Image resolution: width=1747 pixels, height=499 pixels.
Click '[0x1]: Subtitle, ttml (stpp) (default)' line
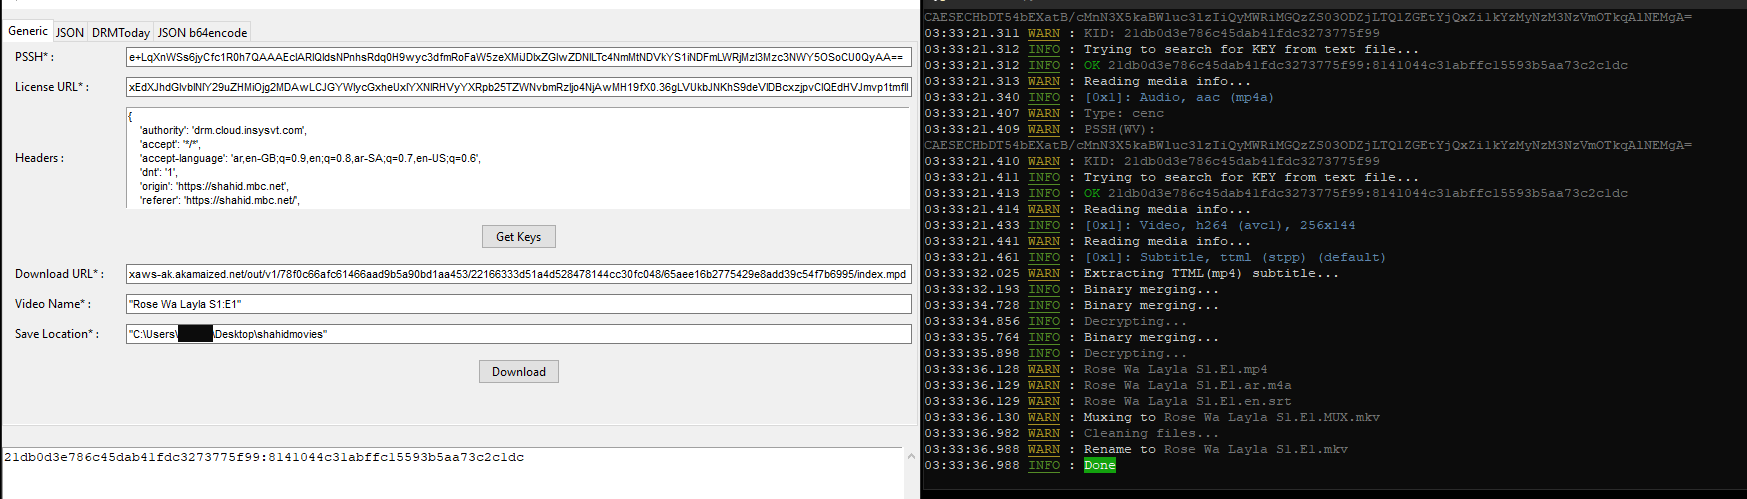click(1235, 257)
